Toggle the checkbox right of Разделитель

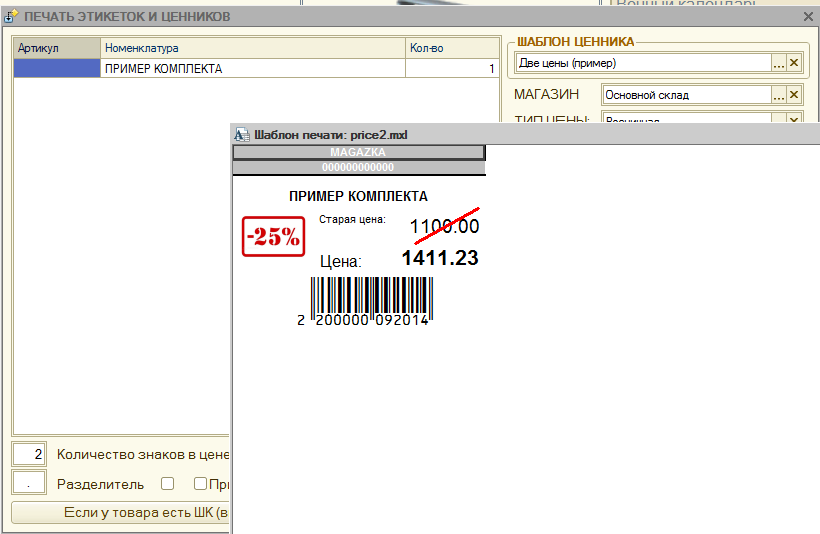pos(167,483)
